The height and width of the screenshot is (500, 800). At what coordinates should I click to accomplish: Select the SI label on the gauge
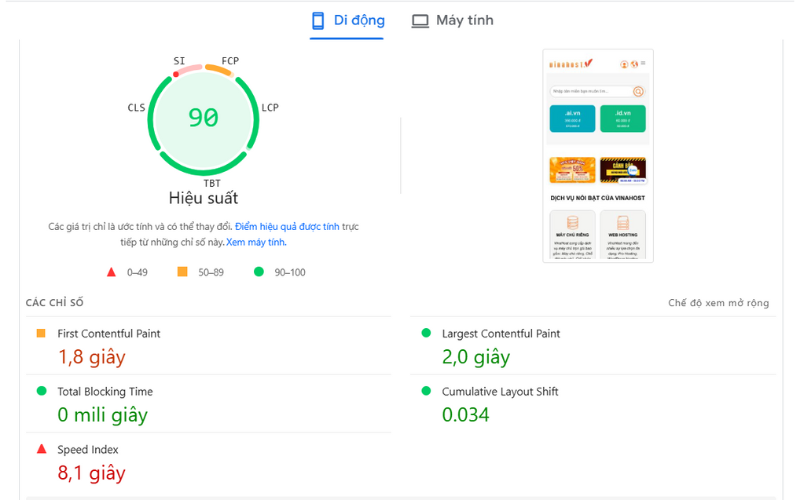(x=179, y=61)
